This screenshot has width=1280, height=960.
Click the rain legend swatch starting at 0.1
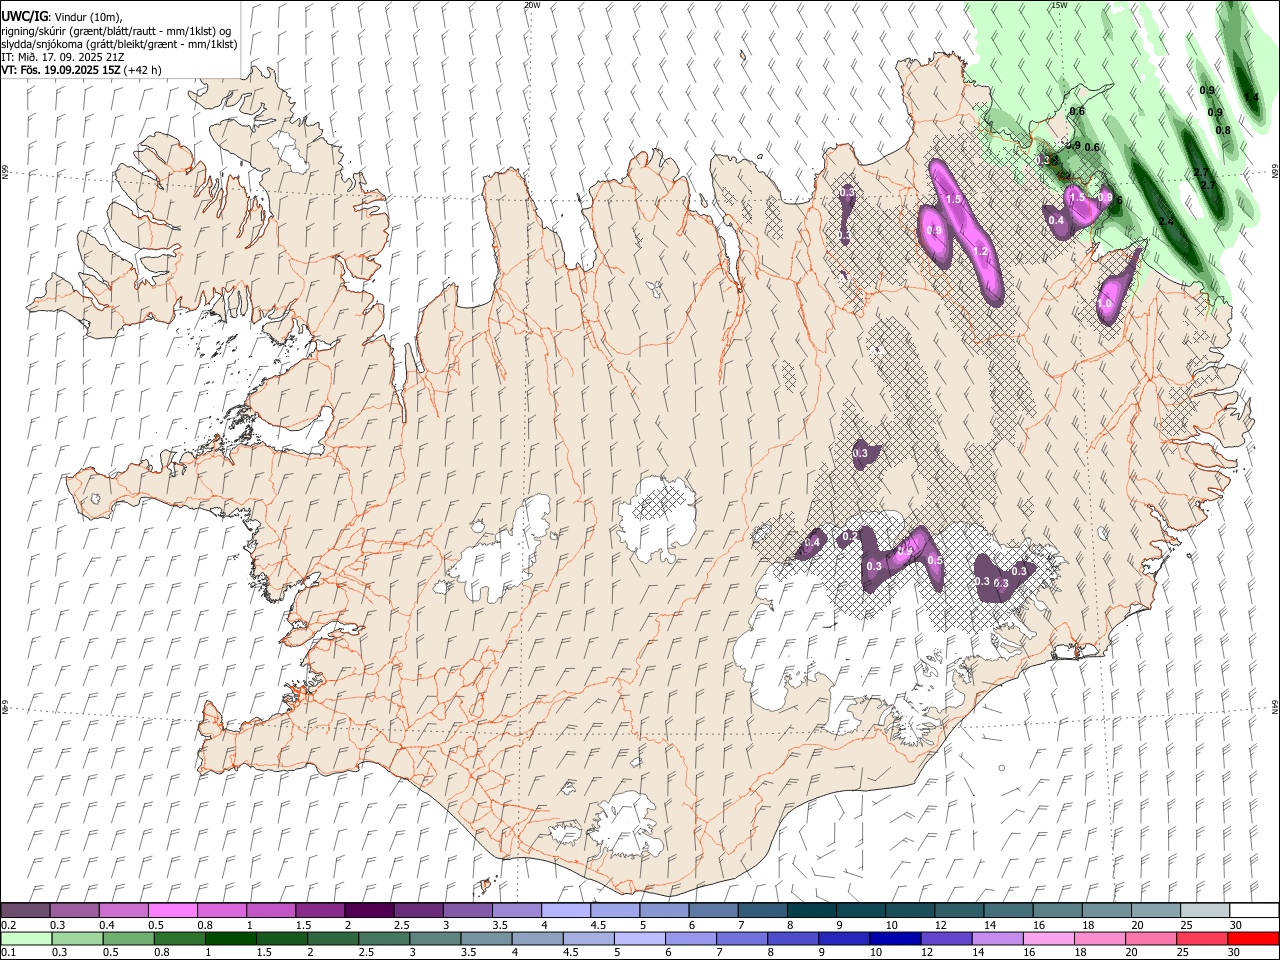click(26, 939)
